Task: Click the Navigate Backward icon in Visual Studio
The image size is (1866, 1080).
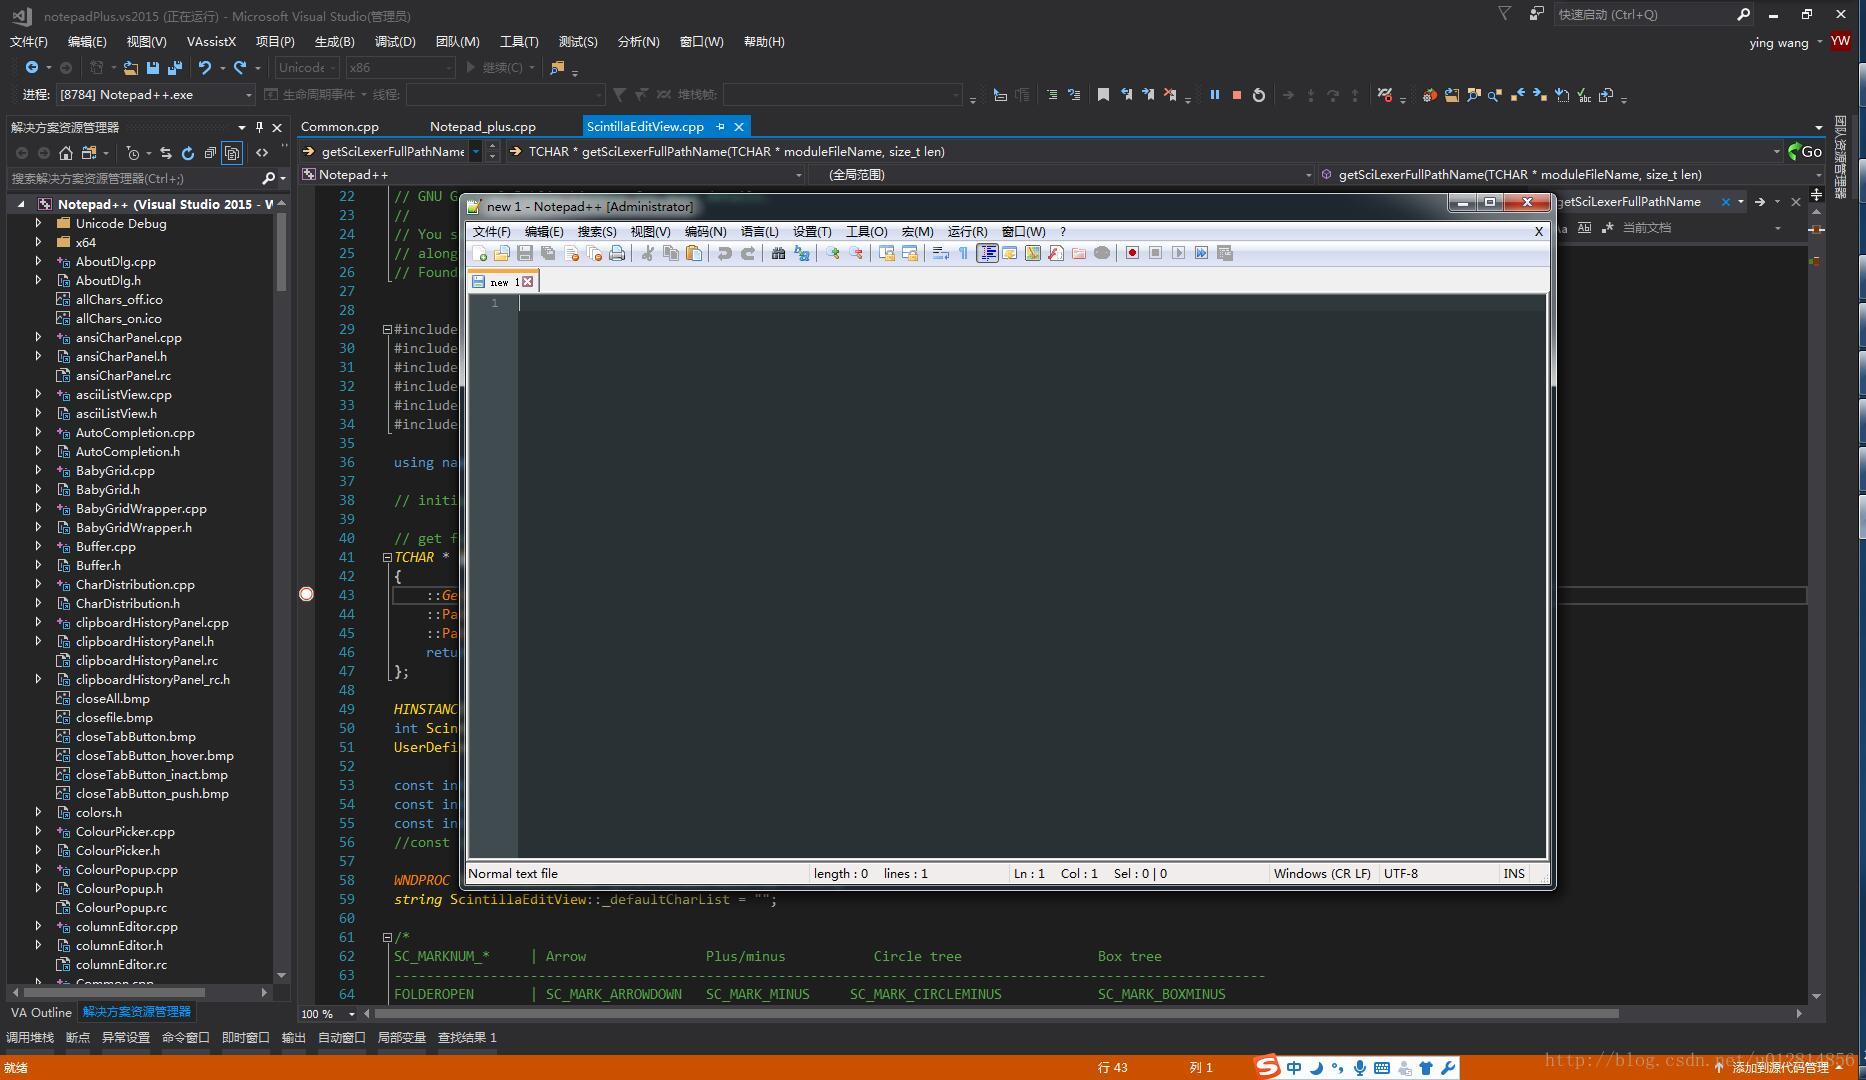Action: tap(32, 67)
